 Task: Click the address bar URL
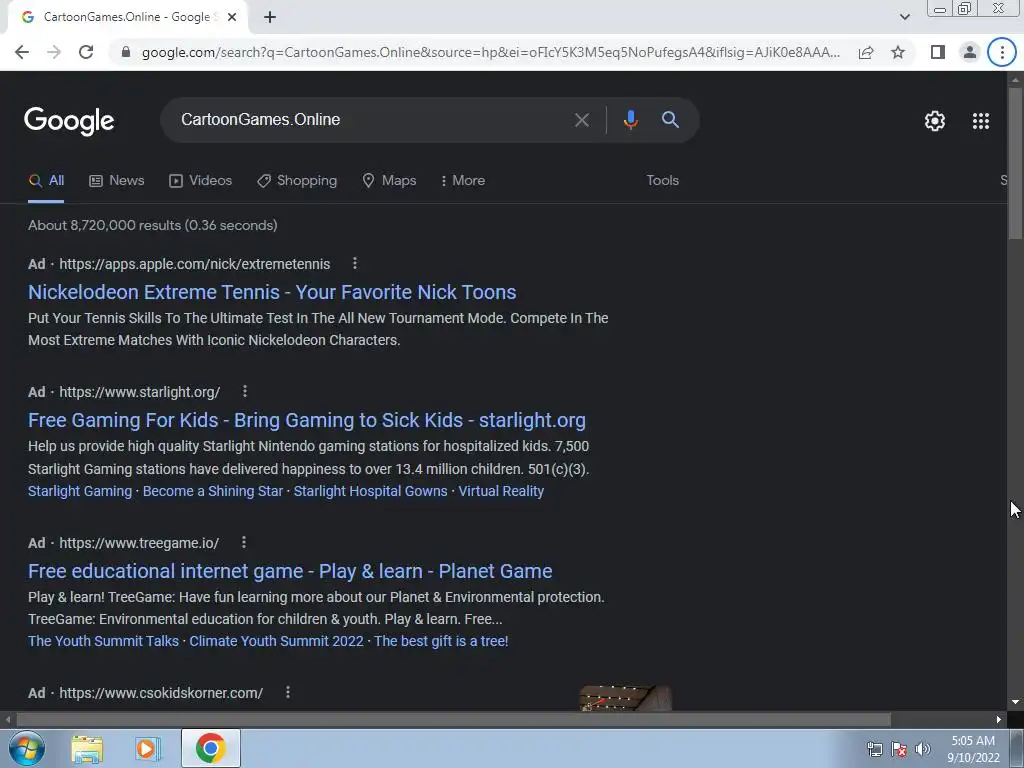pos(490,52)
